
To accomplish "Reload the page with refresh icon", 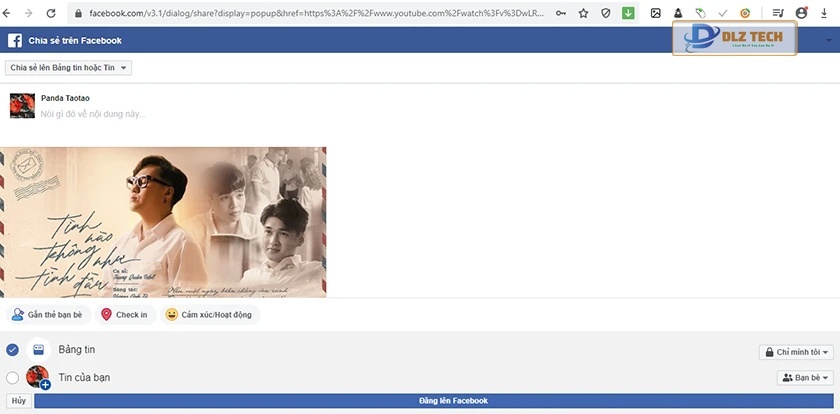I will (x=51, y=13).
